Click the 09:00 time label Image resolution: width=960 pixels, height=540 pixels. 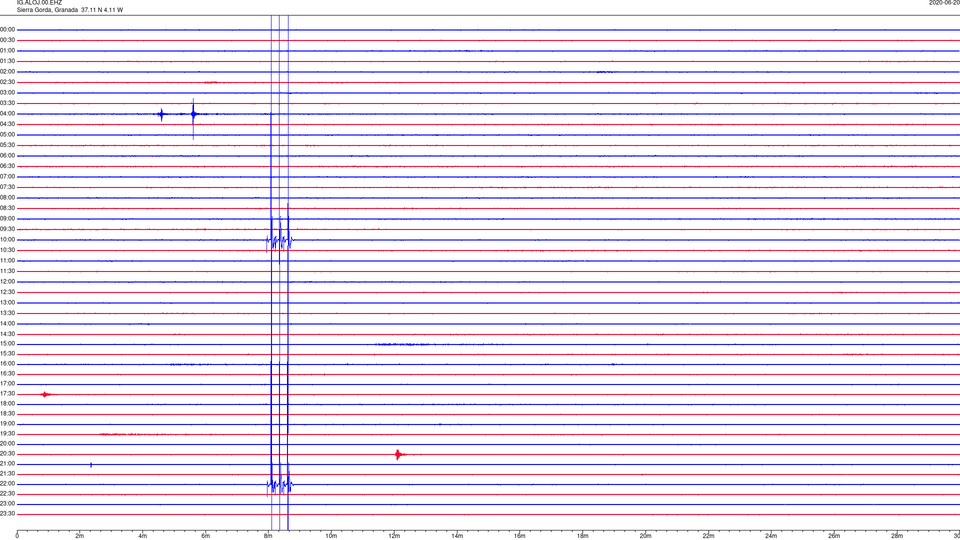(x=8, y=219)
